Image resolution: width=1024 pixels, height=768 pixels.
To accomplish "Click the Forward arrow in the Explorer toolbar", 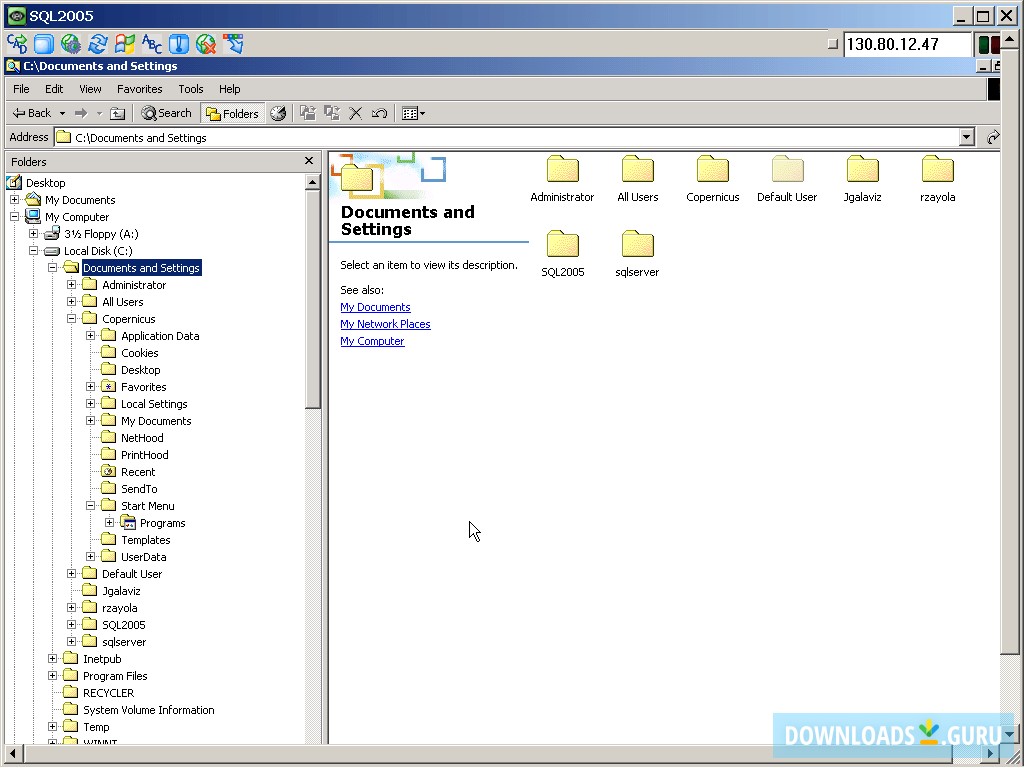I will click(x=81, y=114).
